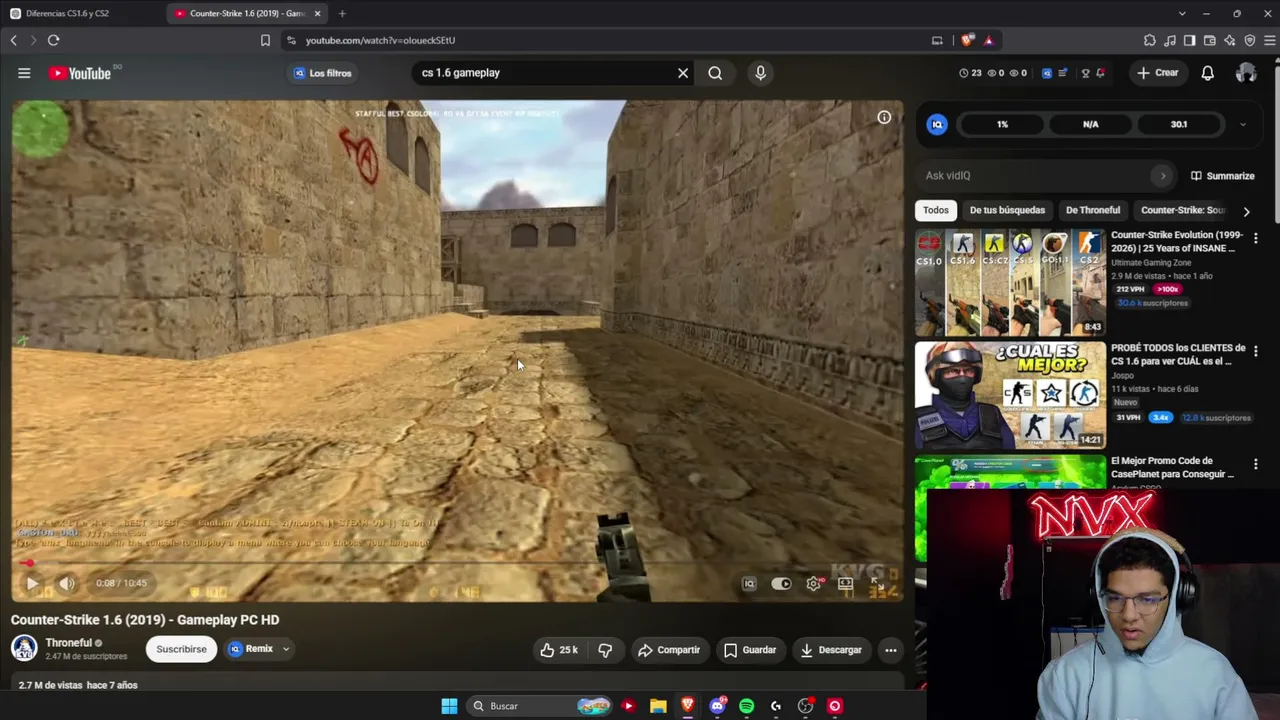Select the De tus búsquedas chip
Screen dimensions: 1280x720
pyautogui.click(x=1007, y=210)
